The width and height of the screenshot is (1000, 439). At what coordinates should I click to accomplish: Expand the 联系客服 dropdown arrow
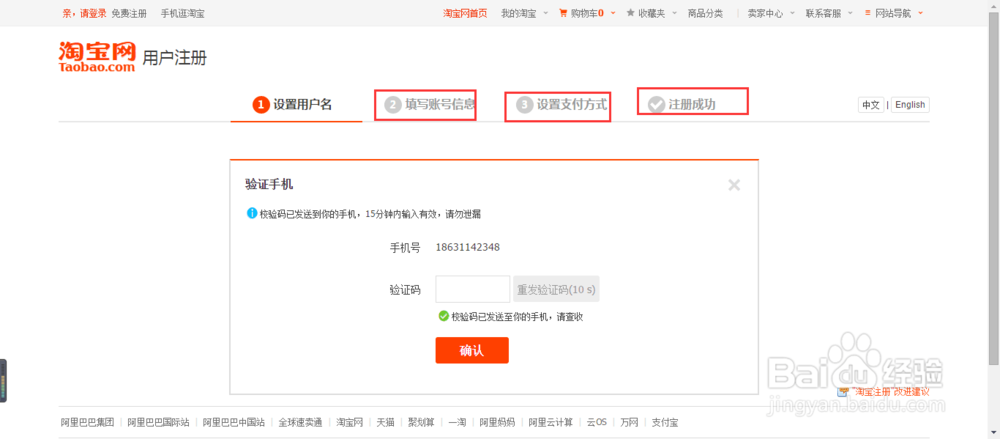(x=851, y=13)
